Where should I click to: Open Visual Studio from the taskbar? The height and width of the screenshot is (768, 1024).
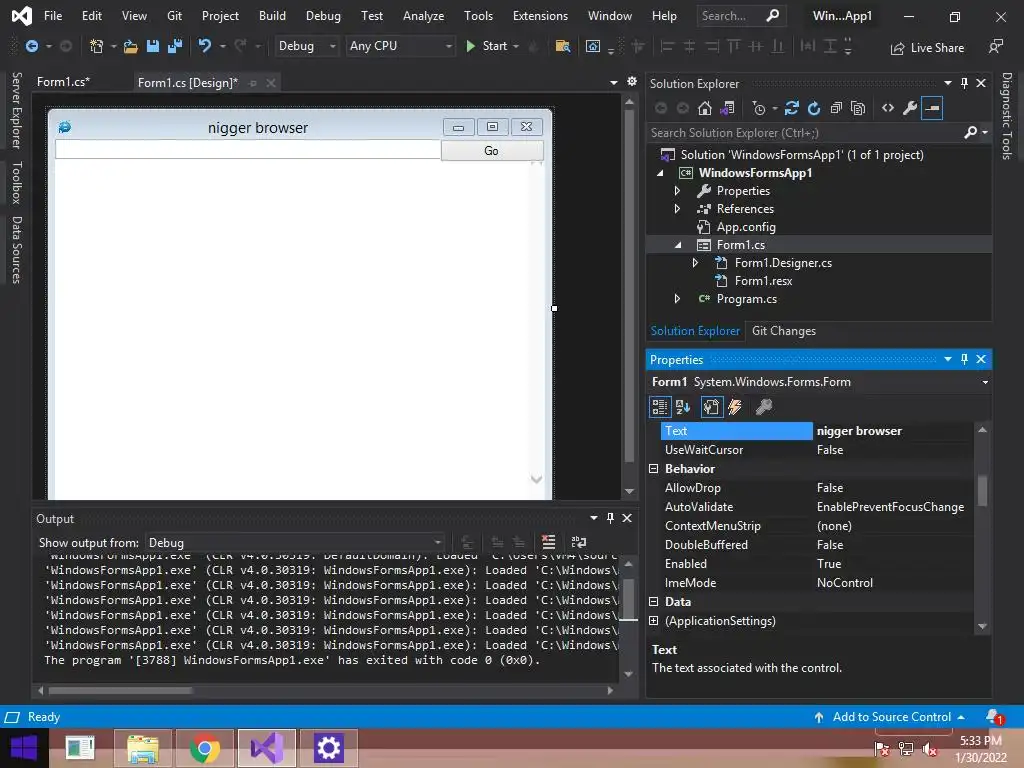(266, 748)
